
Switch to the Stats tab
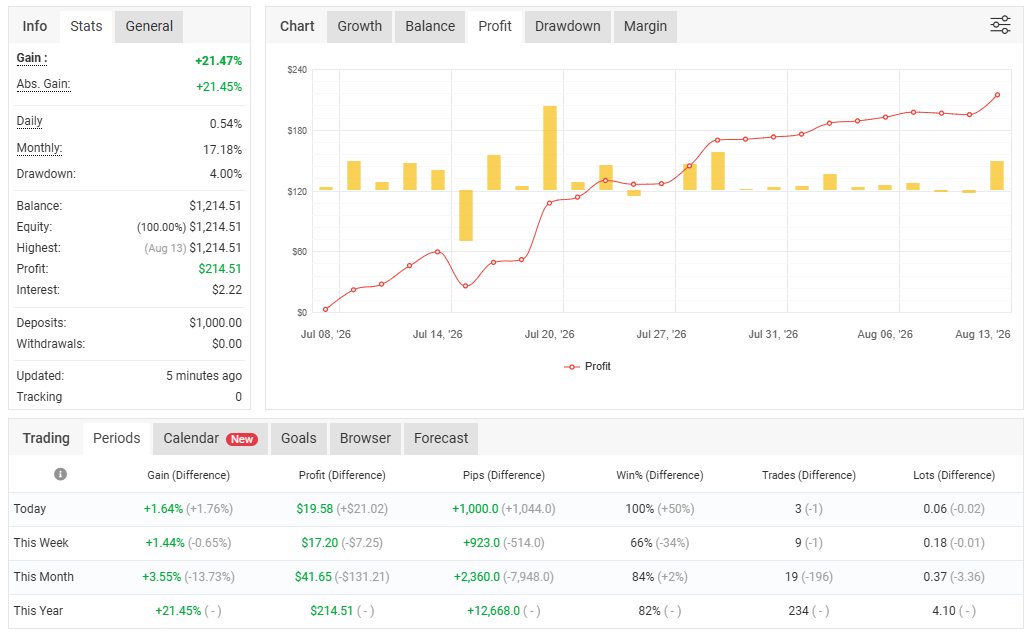(86, 26)
